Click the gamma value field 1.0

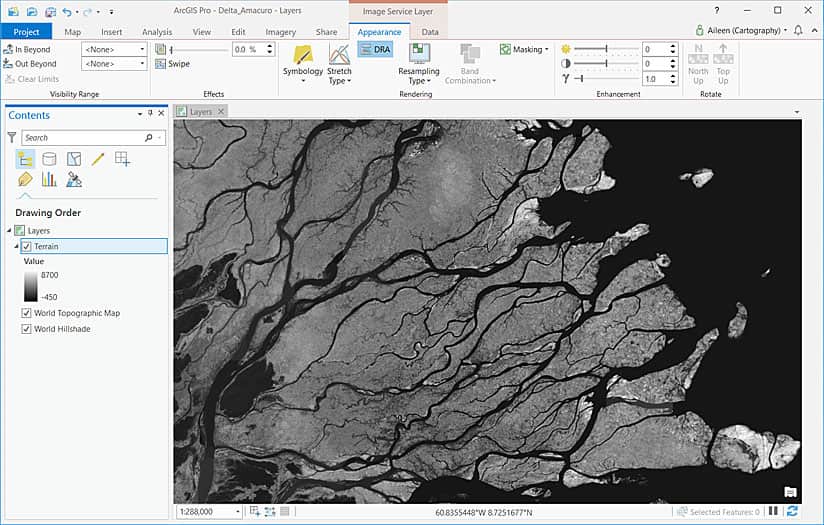pyautogui.click(x=655, y=79)
